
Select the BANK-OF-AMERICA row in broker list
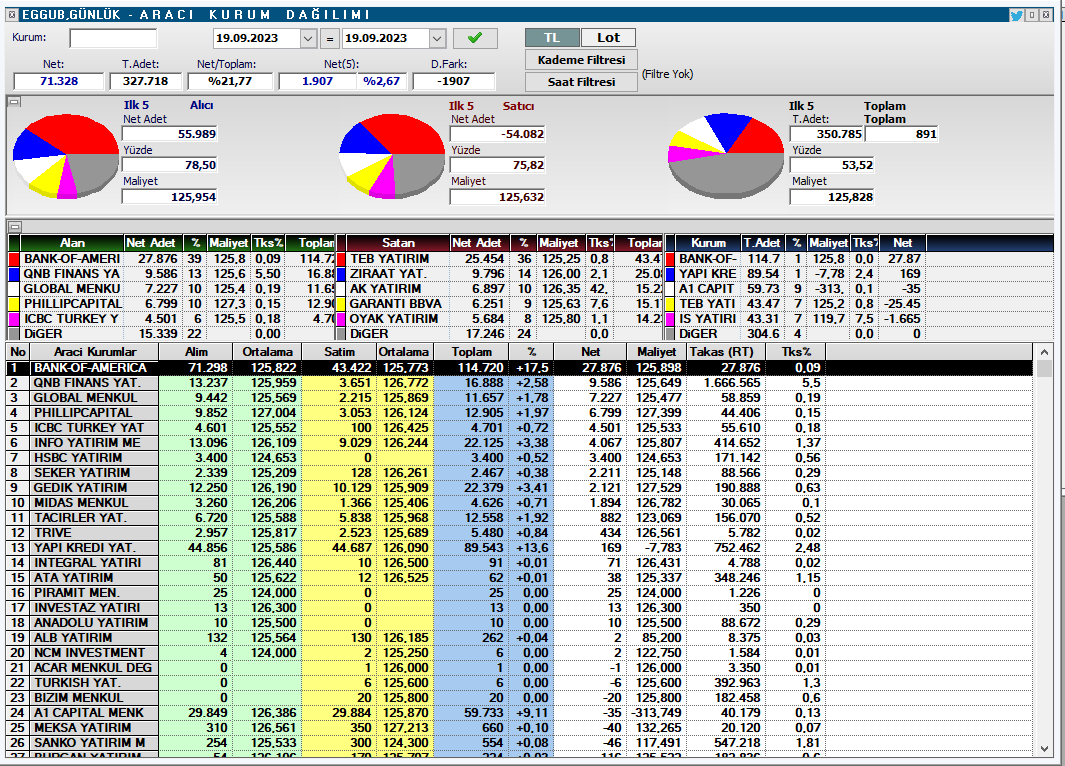[520, 368]
